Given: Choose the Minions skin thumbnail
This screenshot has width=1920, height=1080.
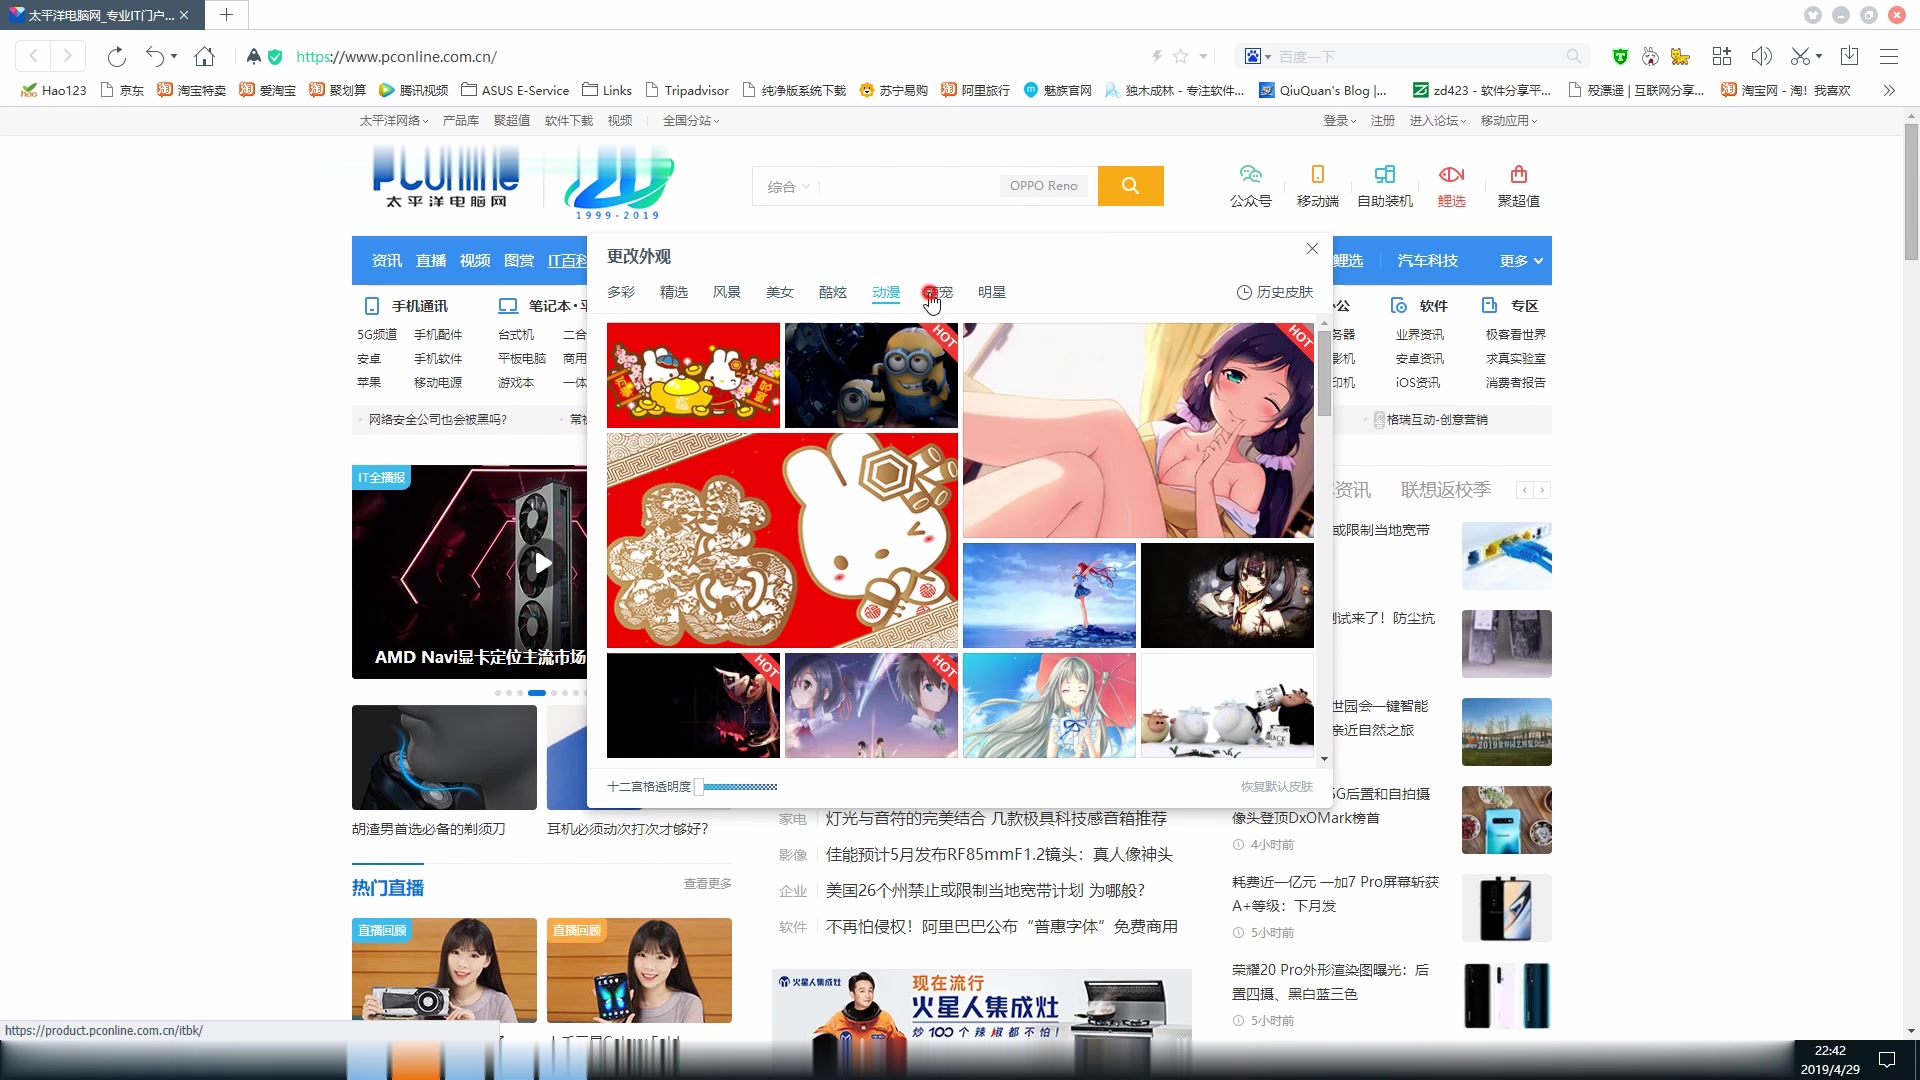Looking at the screenshot, I should [871, 375].
